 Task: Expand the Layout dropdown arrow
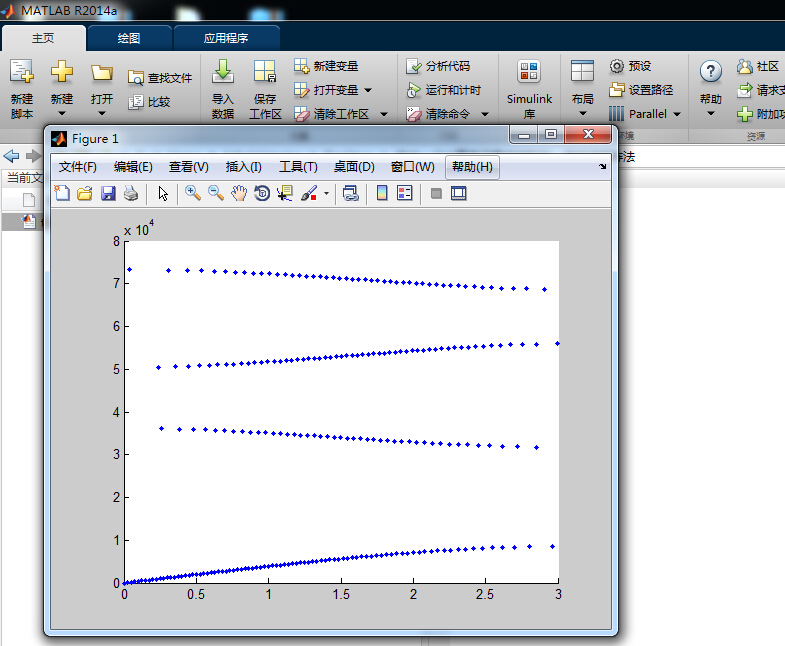[582, 114]
